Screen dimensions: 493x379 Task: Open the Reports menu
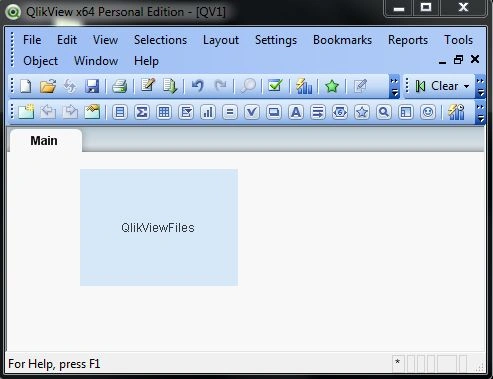click(408, 40)
